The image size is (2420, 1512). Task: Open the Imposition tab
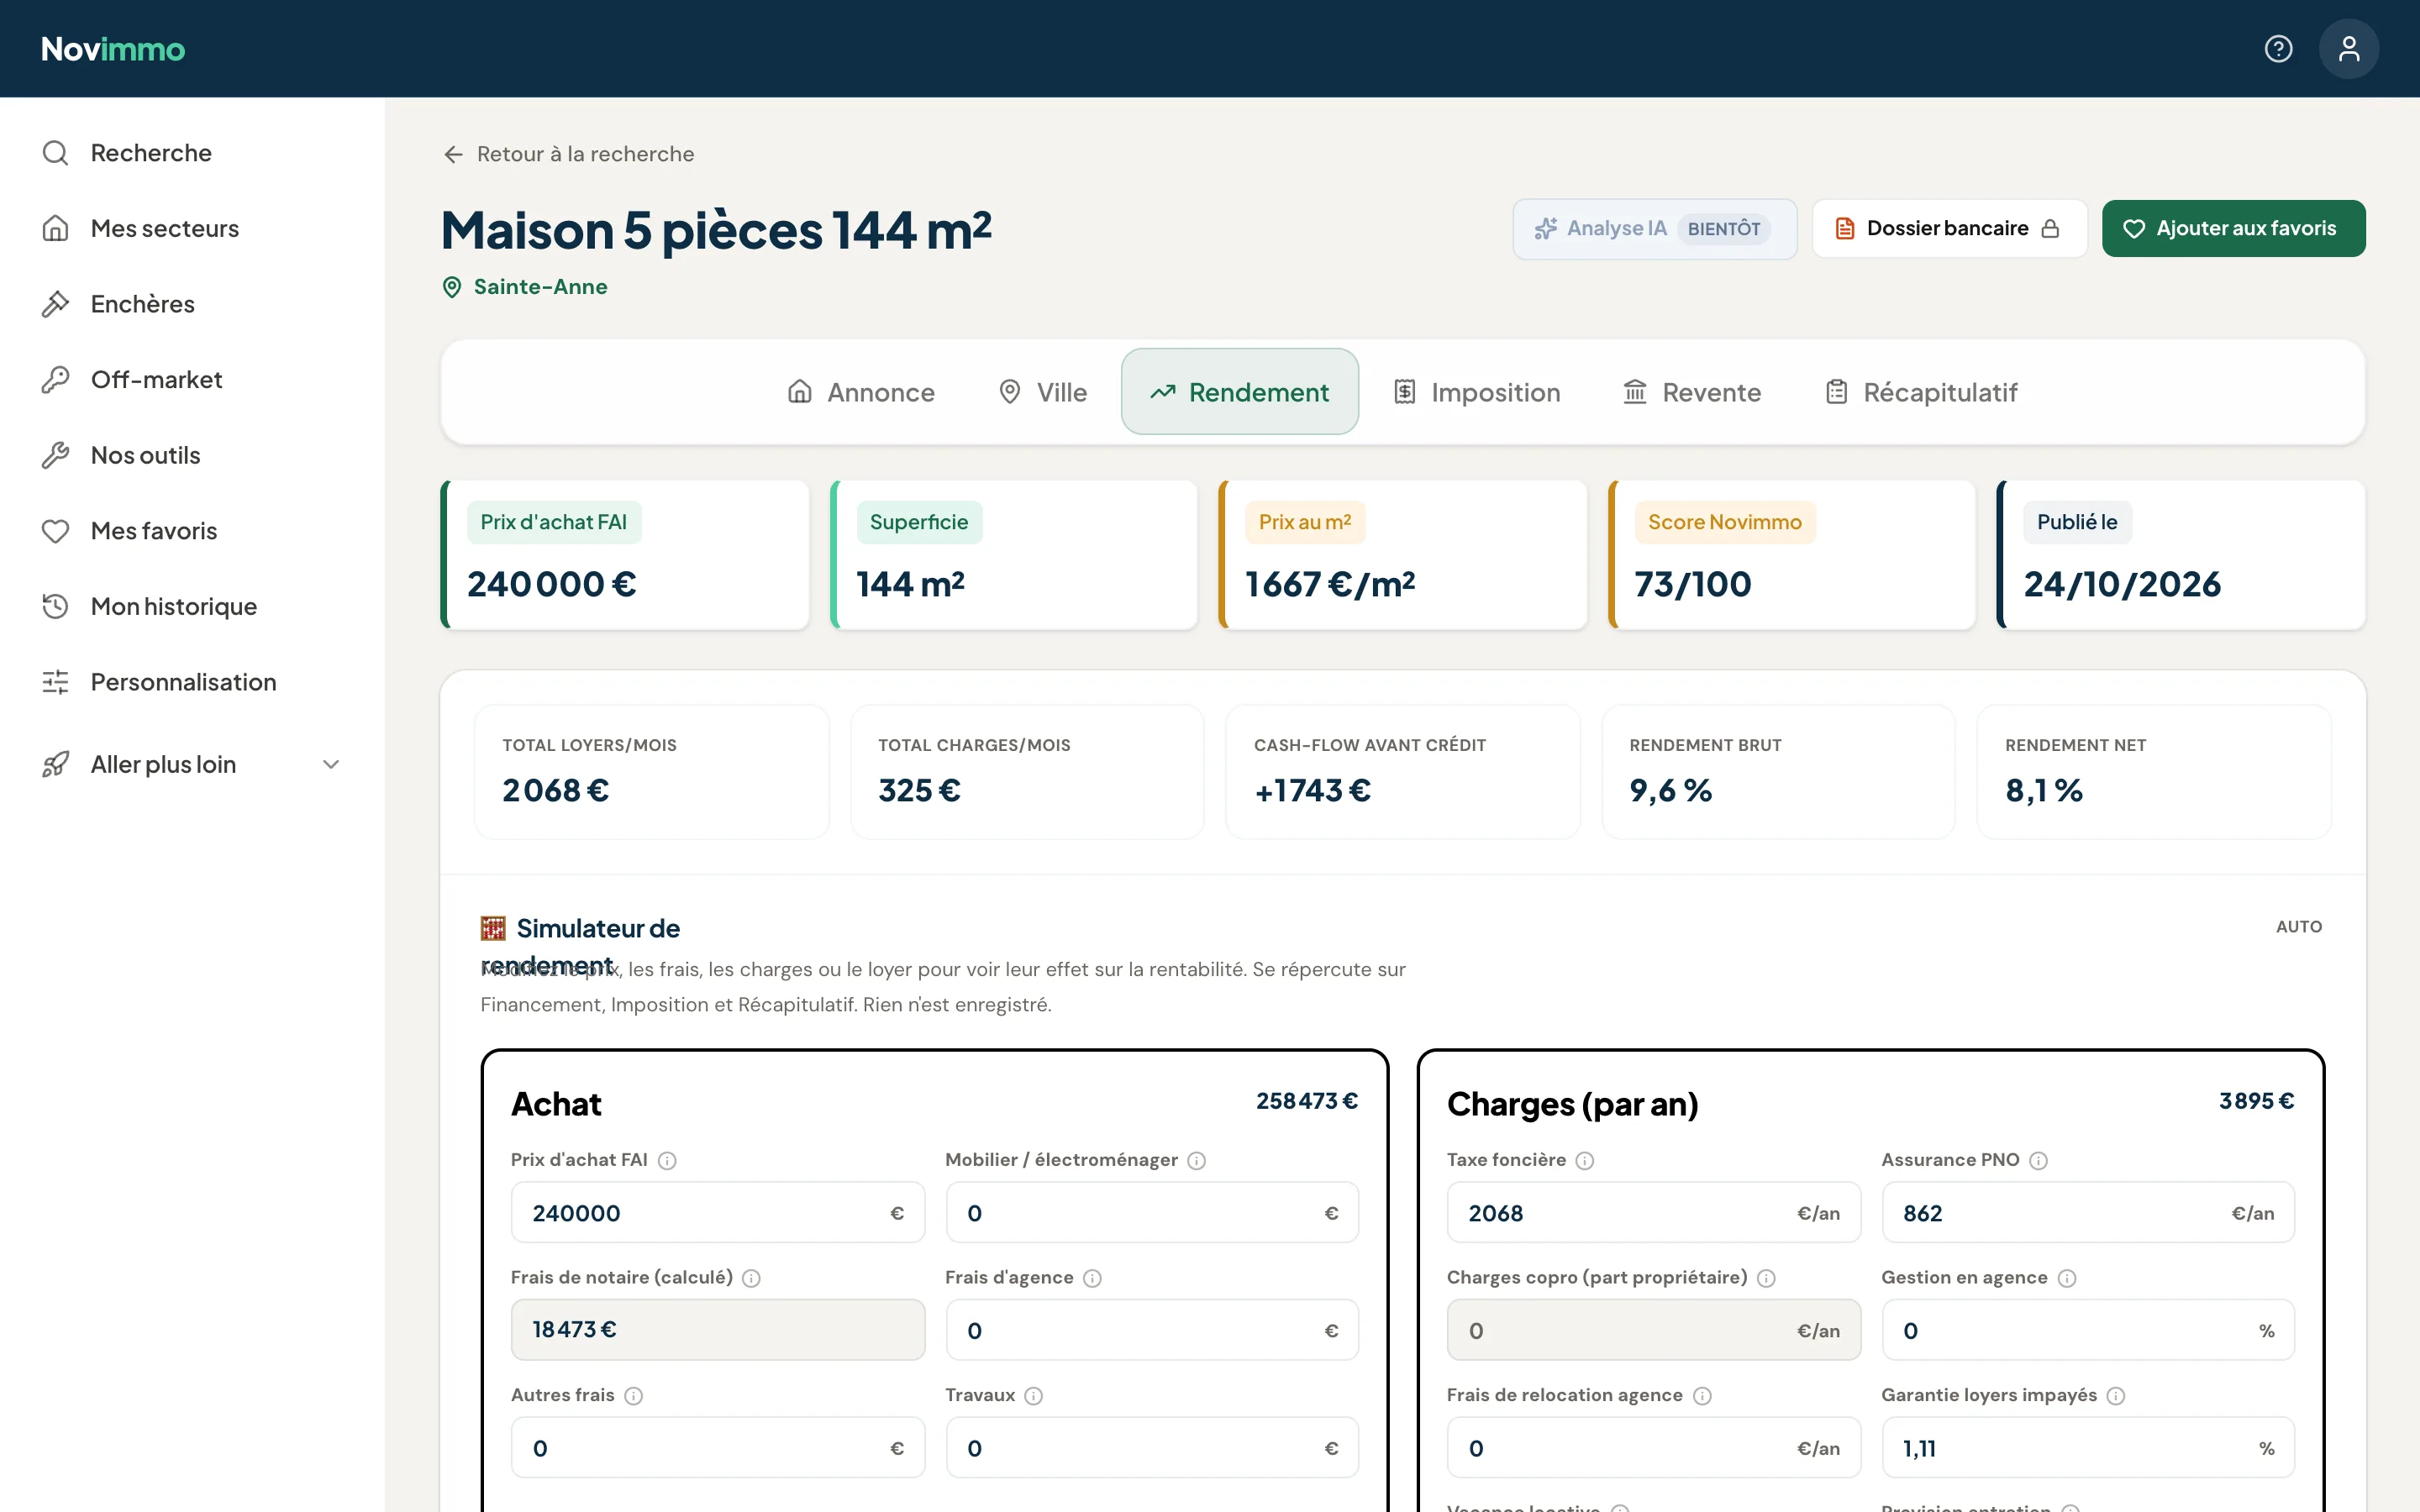pos(1477,392)
